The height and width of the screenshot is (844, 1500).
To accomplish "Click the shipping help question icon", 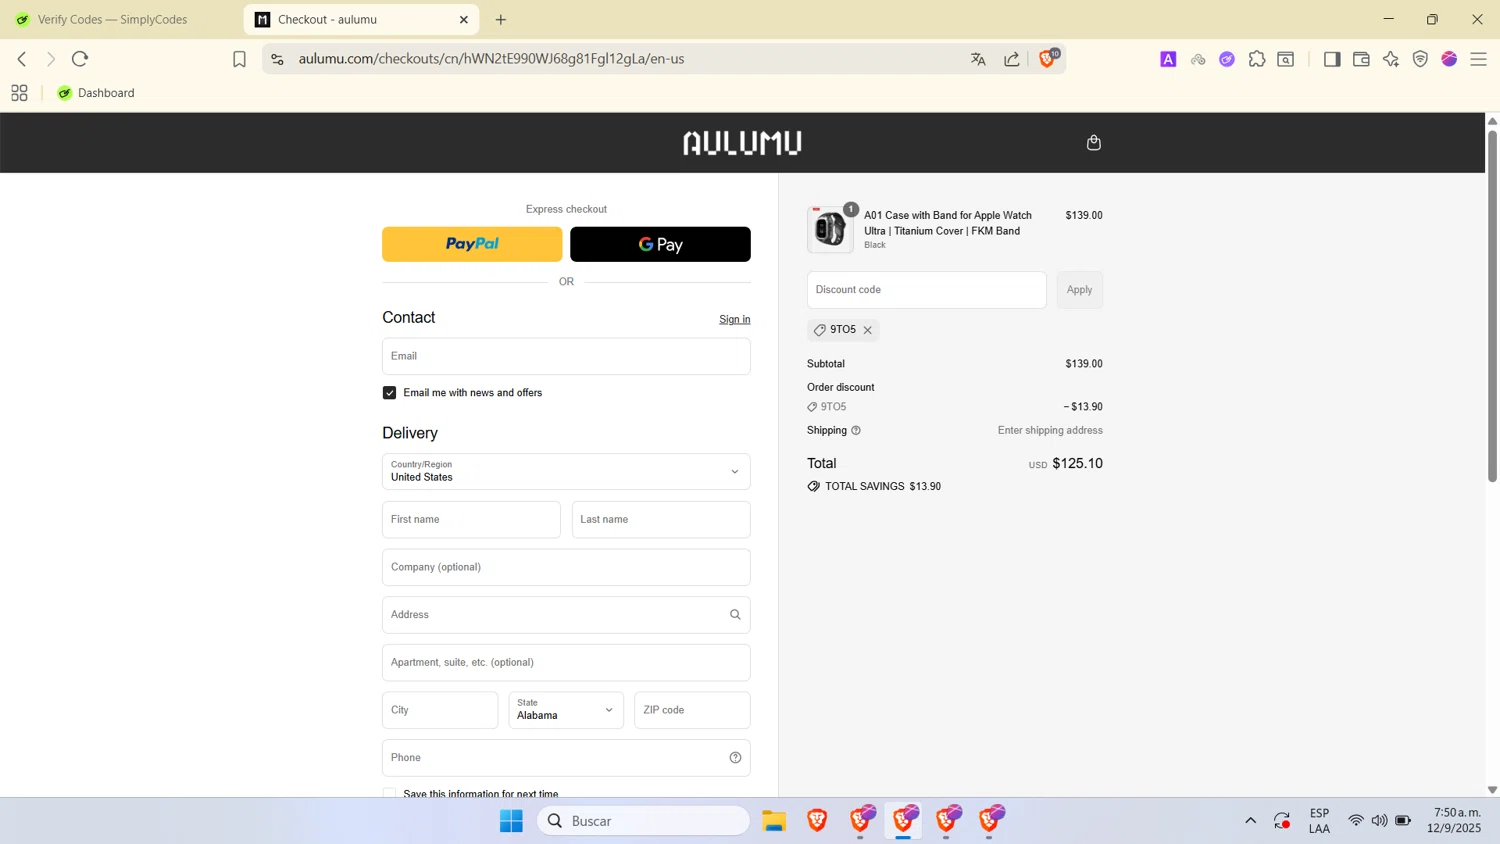I will point(856,431).
